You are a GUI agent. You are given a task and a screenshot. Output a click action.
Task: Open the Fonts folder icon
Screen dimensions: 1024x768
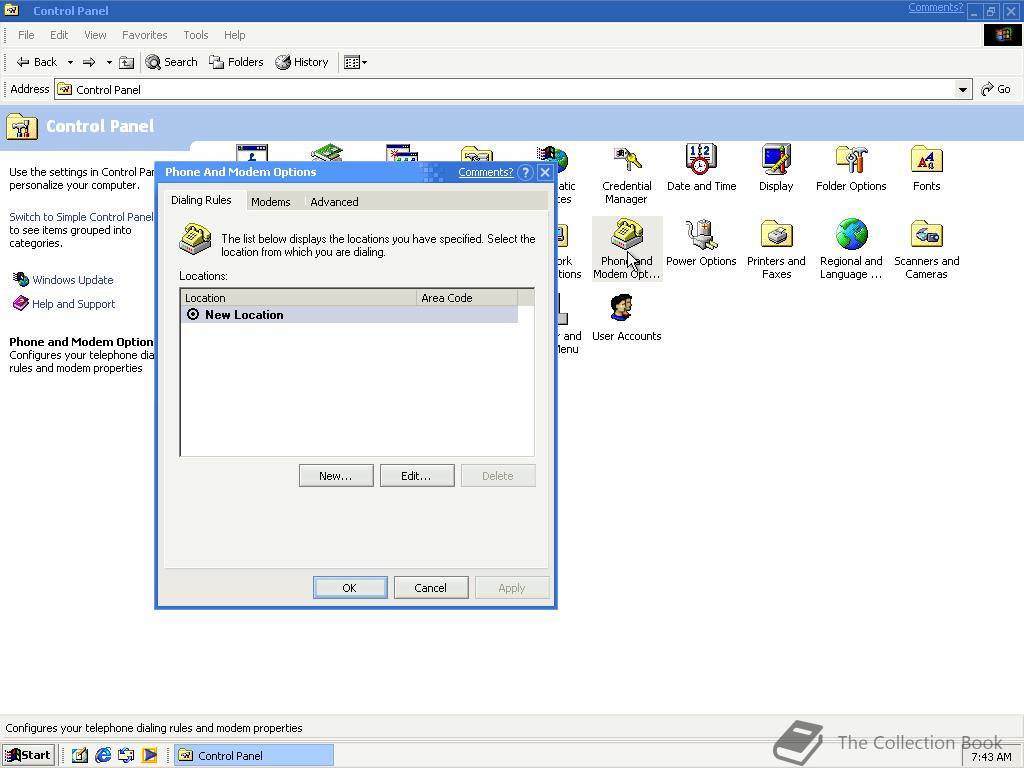926,168
